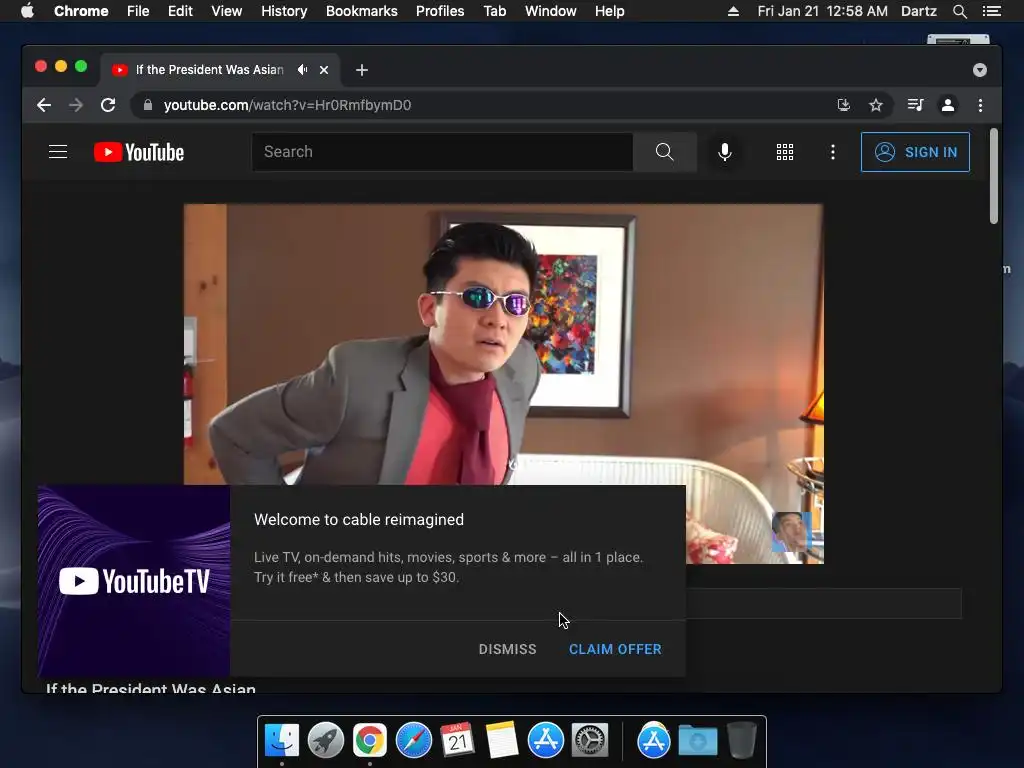Click the search magnifier button on YouTube
The image size is (1024, 768).
pyautogui.click(x=664, y=152)
